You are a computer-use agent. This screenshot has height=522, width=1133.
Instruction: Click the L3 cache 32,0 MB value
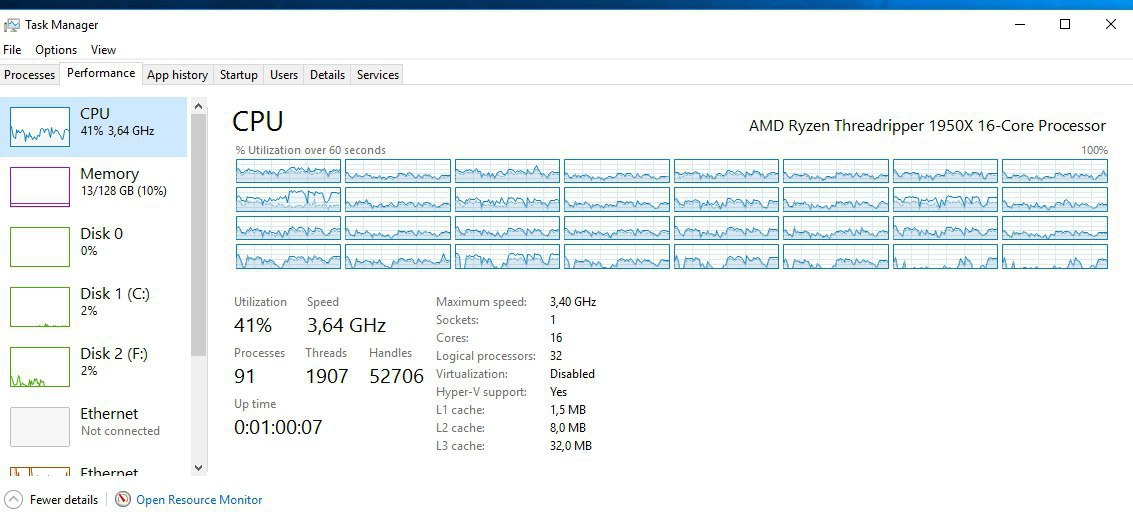(571, 446)
